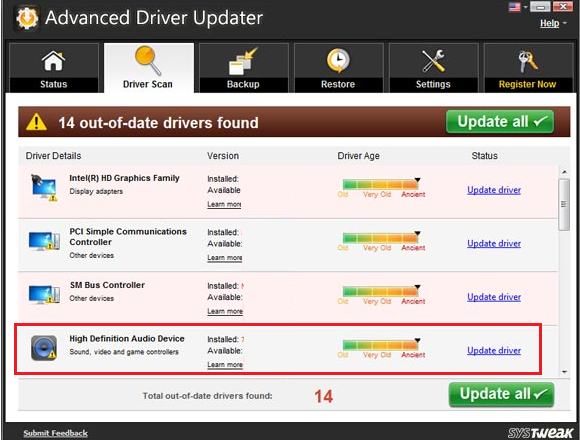Click the Backup folders icon

pyautogui.click(x=243, y=61)
